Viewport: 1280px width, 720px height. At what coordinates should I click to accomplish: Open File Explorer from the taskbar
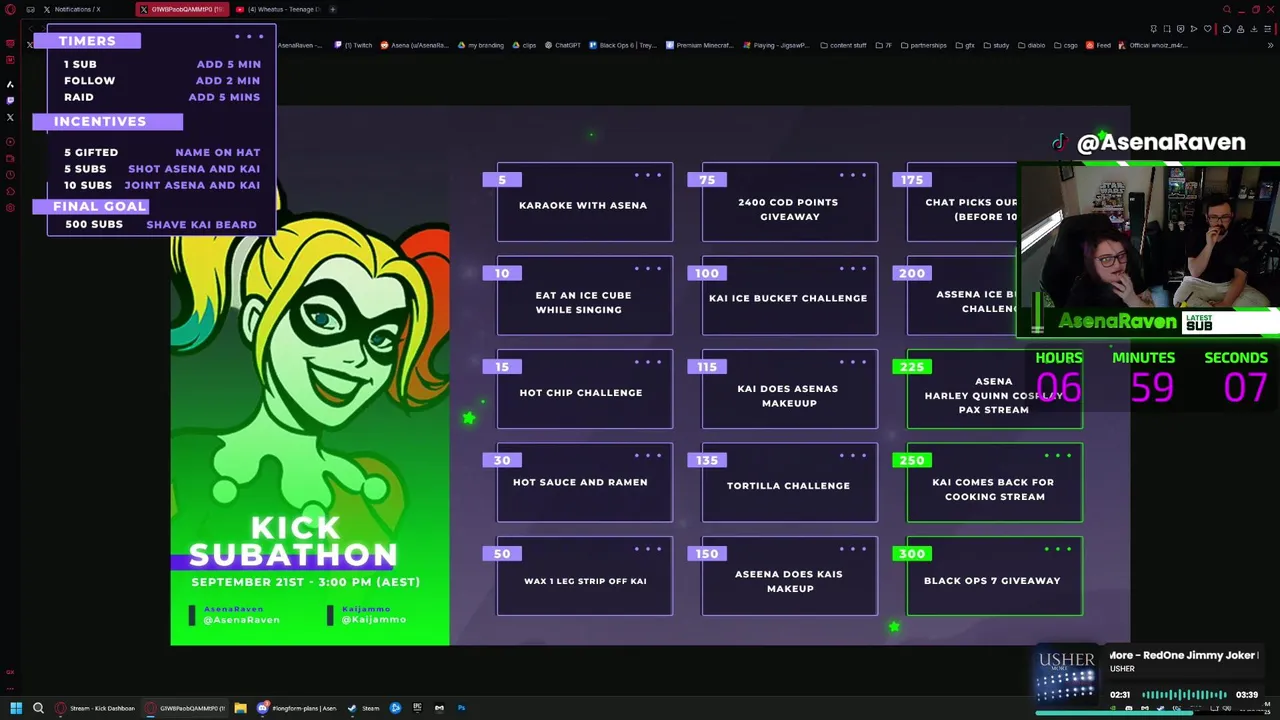click(x=240, y=708)
